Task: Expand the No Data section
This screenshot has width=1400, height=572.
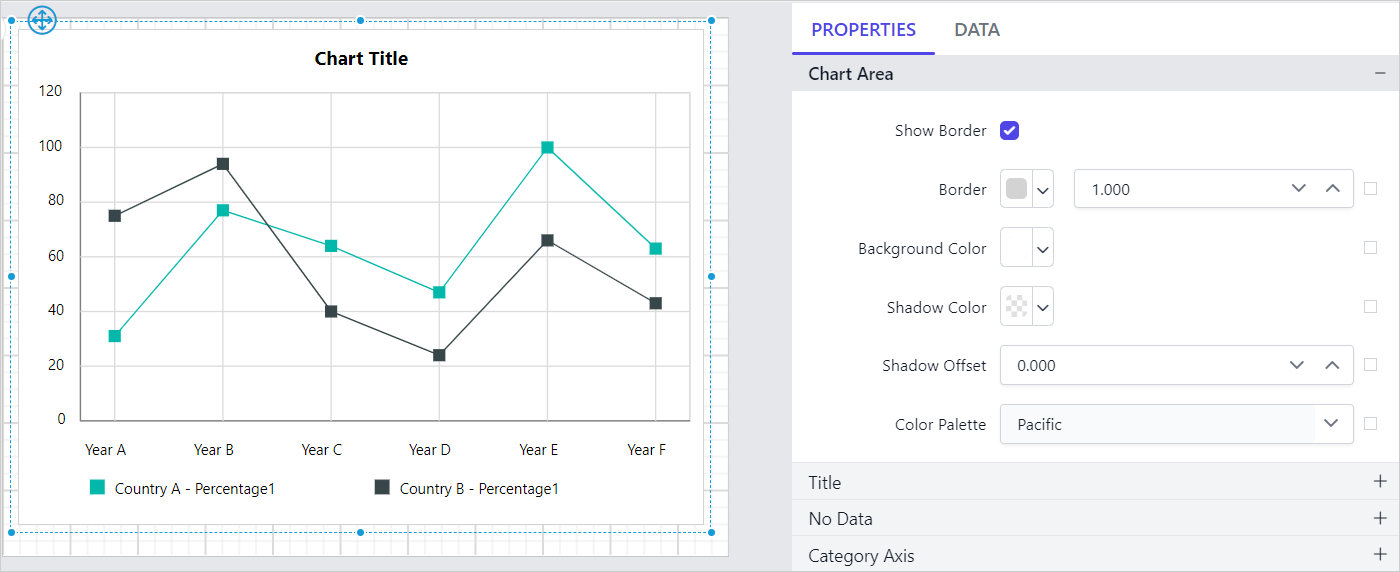Action: [1380, 519]
